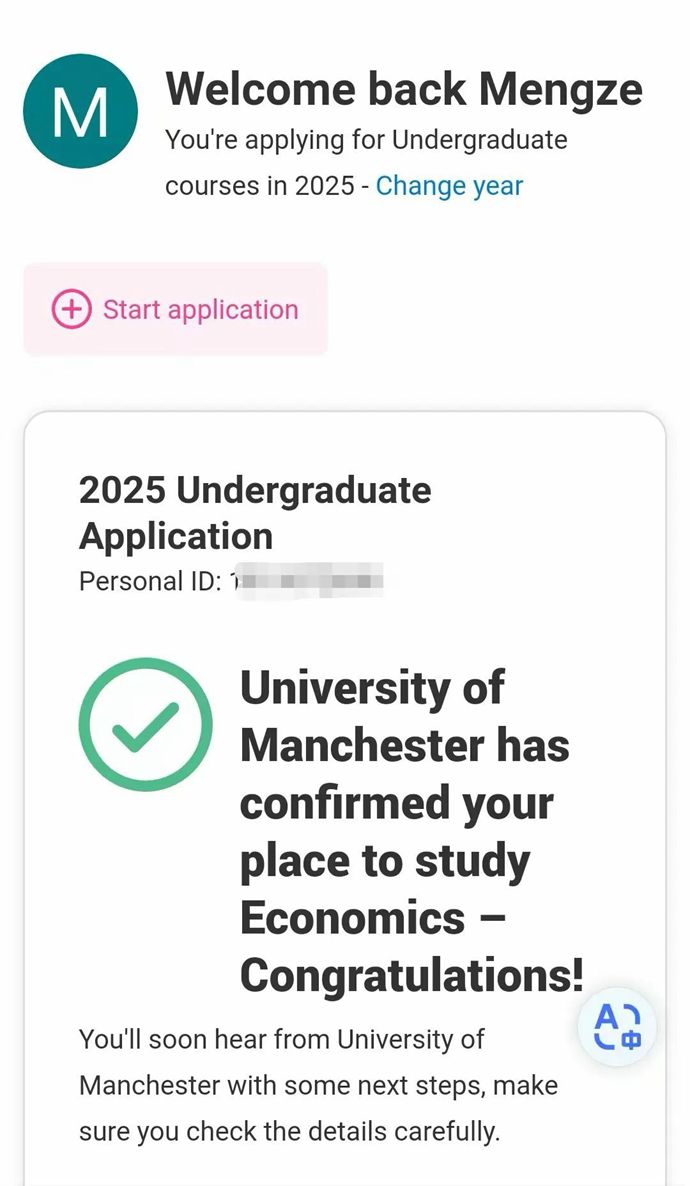The height and width of the screenshot is (1186, 690).
Task: Click the teal M profile avatar
Action: point(80,111)
